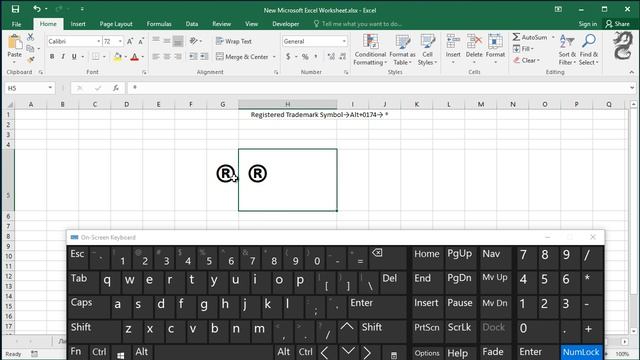Click Decrease Decimal icon
Viewport: 640px width, 360px height.
point(342,57)
